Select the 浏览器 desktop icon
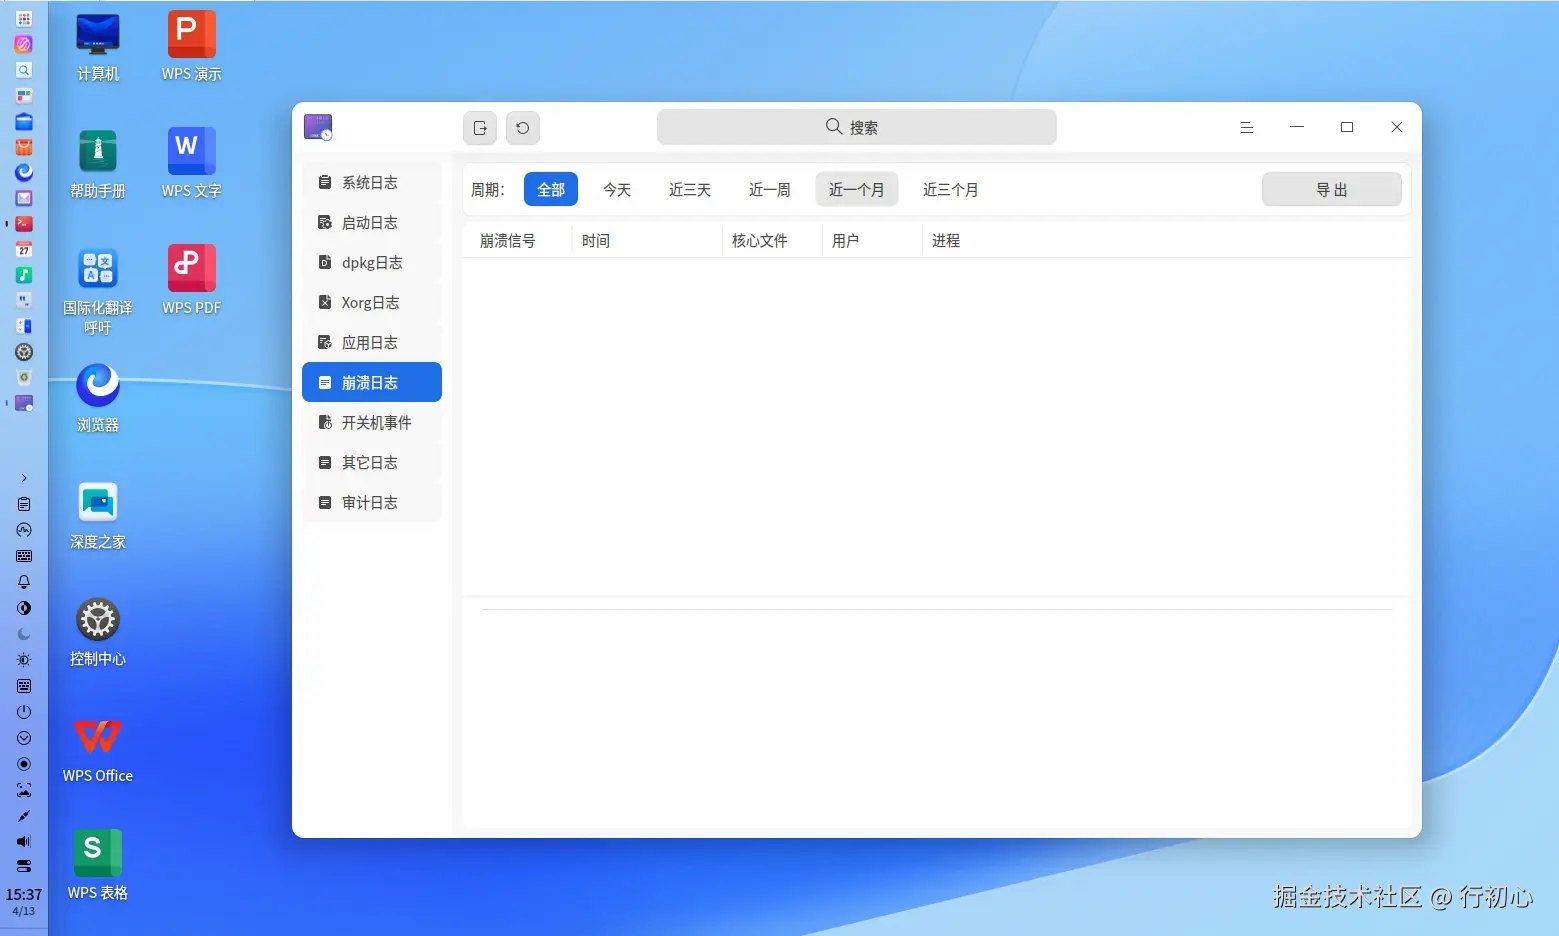 pyautogui.click(x=98, y=398)
